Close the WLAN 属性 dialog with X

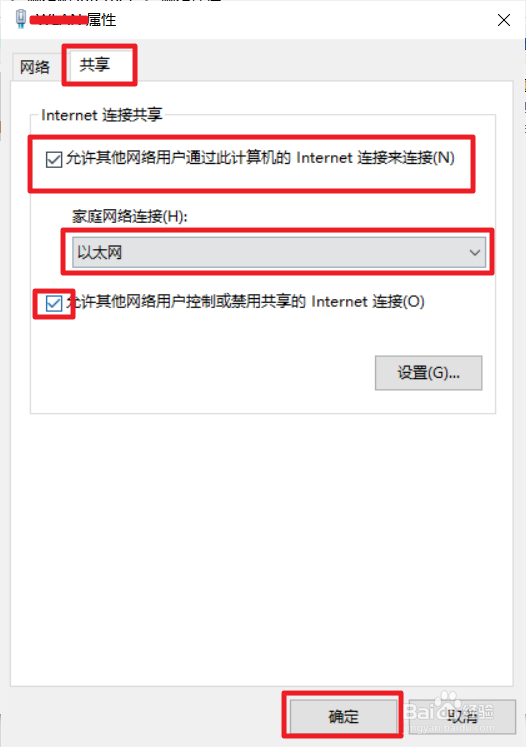[504, 20]
